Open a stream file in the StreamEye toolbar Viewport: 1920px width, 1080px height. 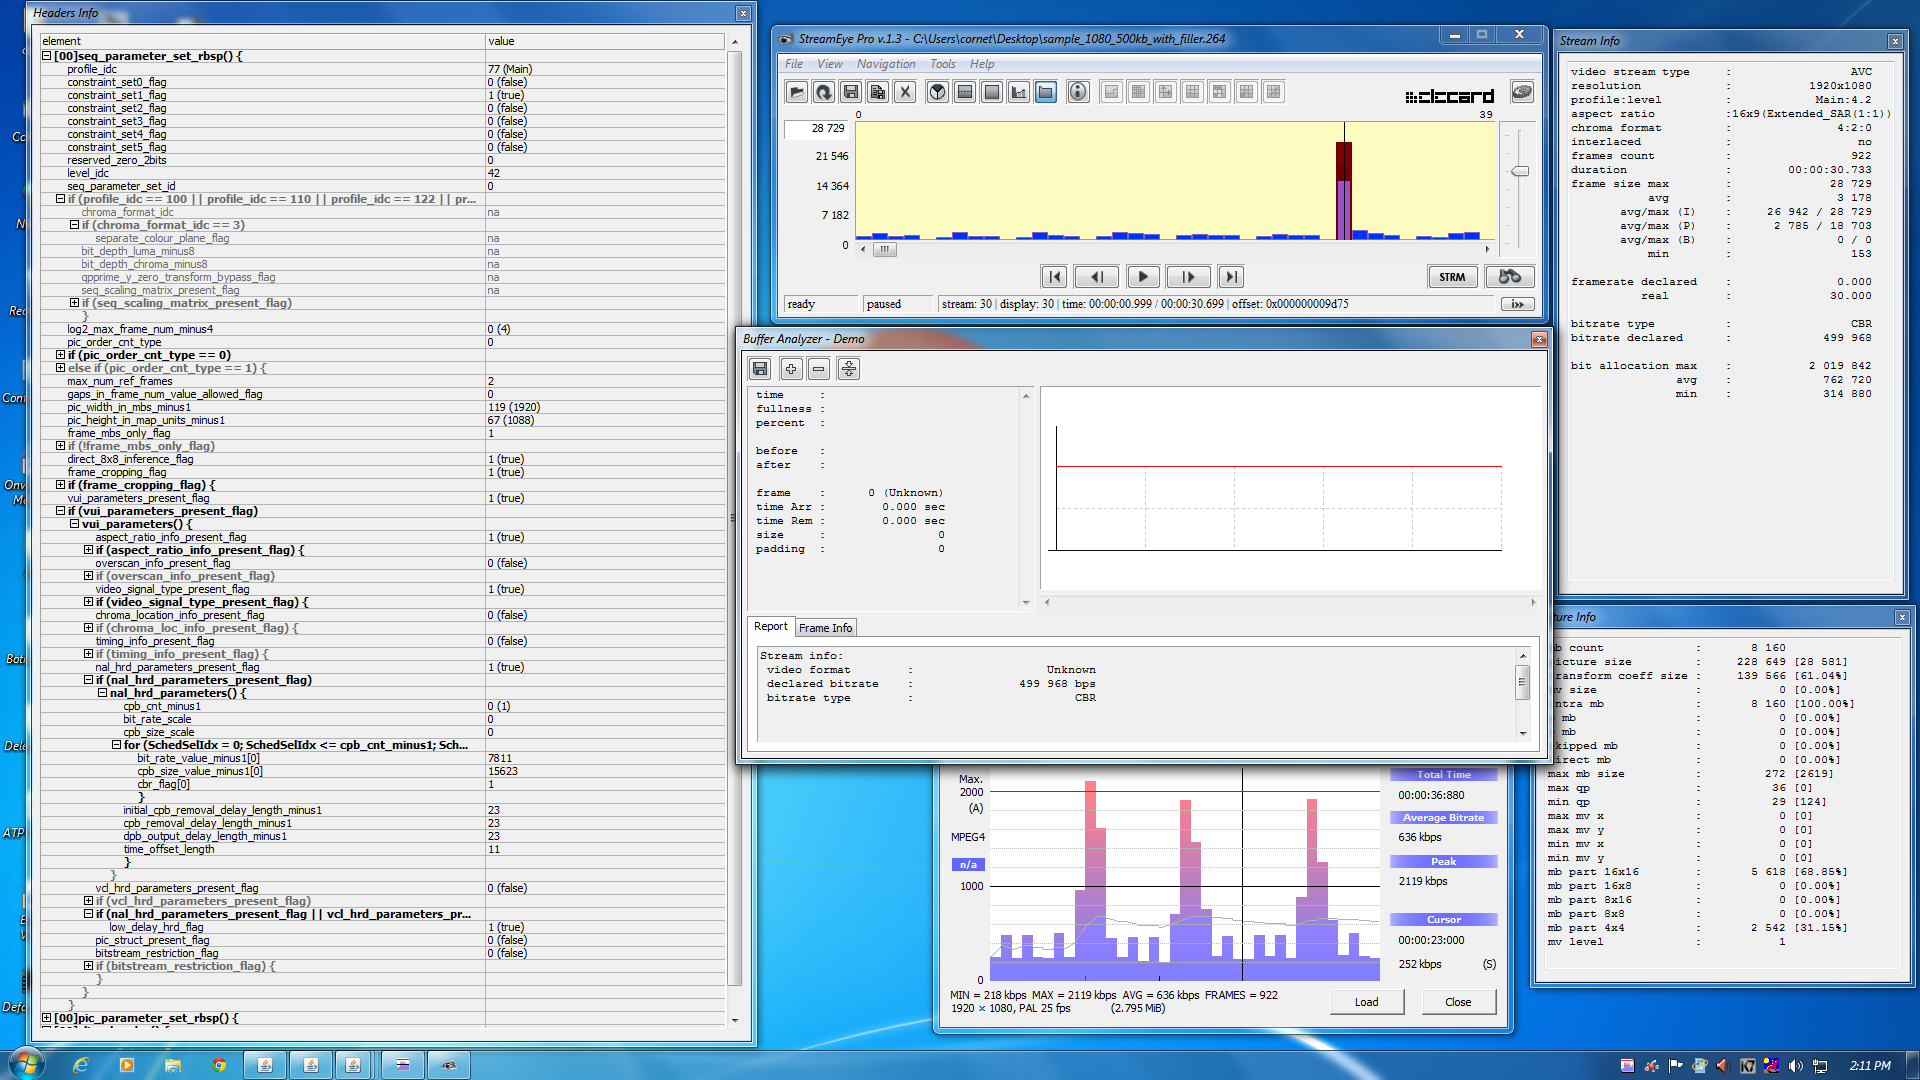(x=796, y=92)
